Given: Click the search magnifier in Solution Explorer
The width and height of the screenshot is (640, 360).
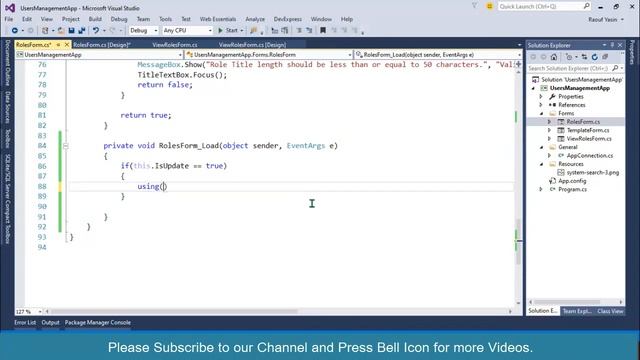Looking at the screenshot, I should point(616,68).
